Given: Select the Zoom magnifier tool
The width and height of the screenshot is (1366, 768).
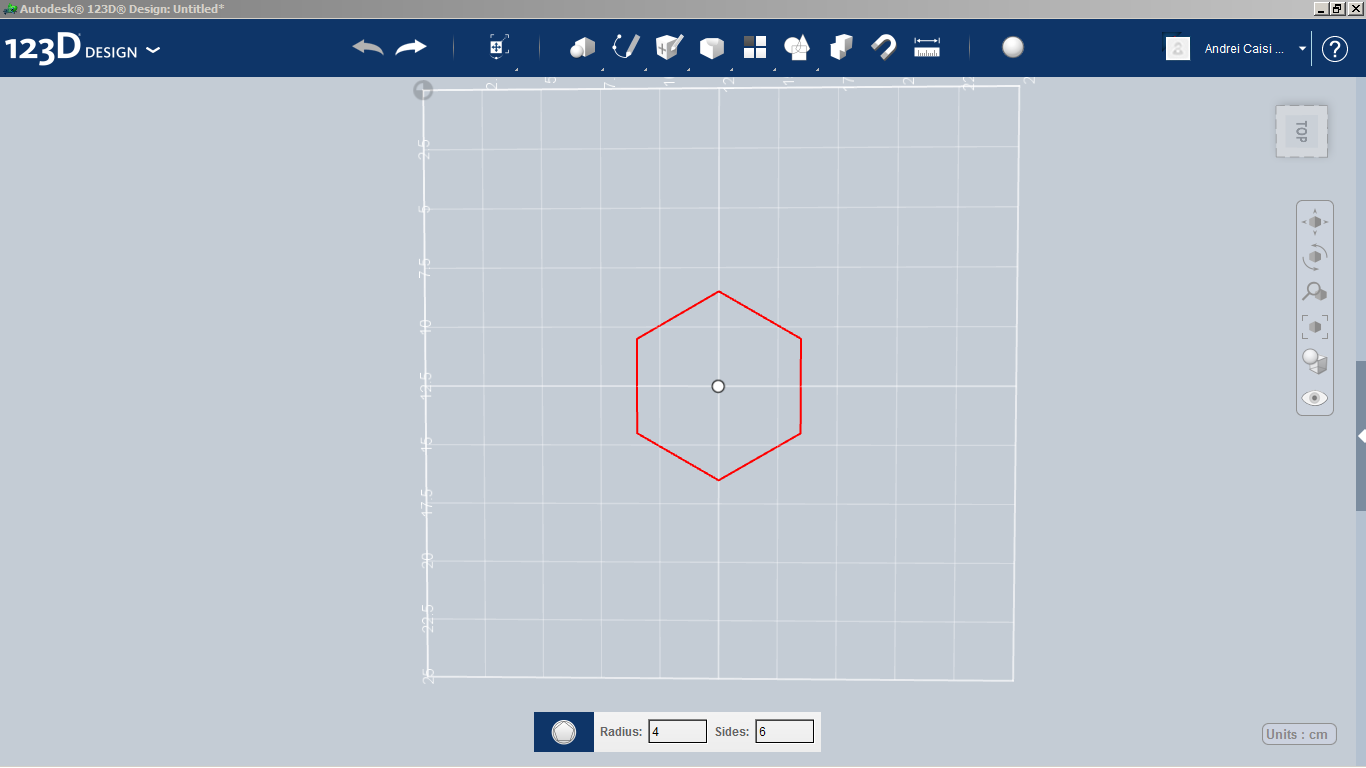Looking at the screenshot, I should tap(1315, 291).
